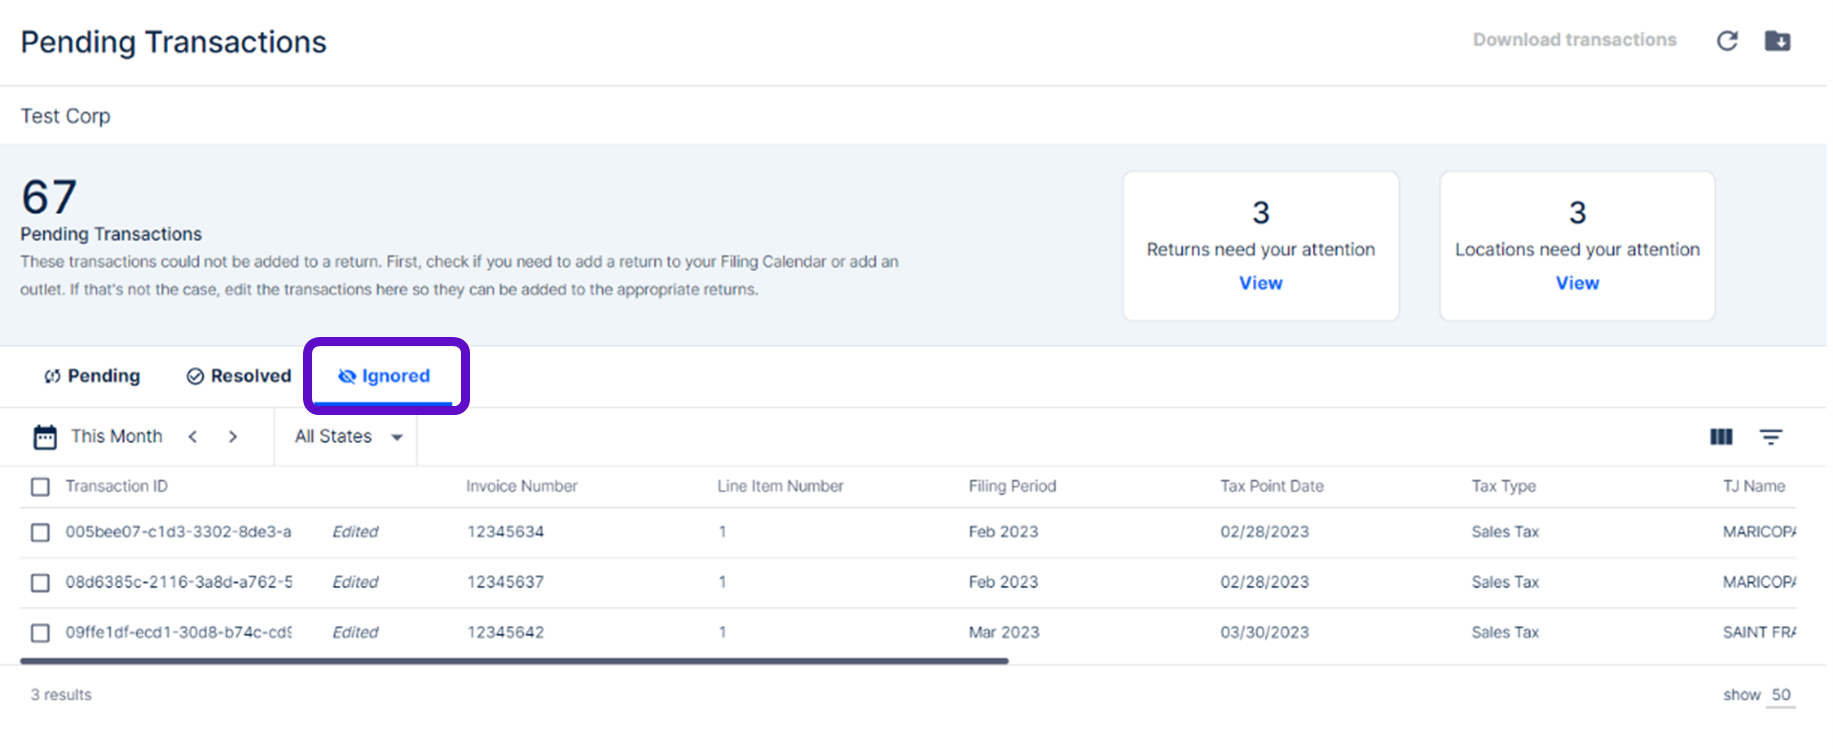
Task: Go to previous month arrow
Action: pyautogui.click(x=193, y=437)
